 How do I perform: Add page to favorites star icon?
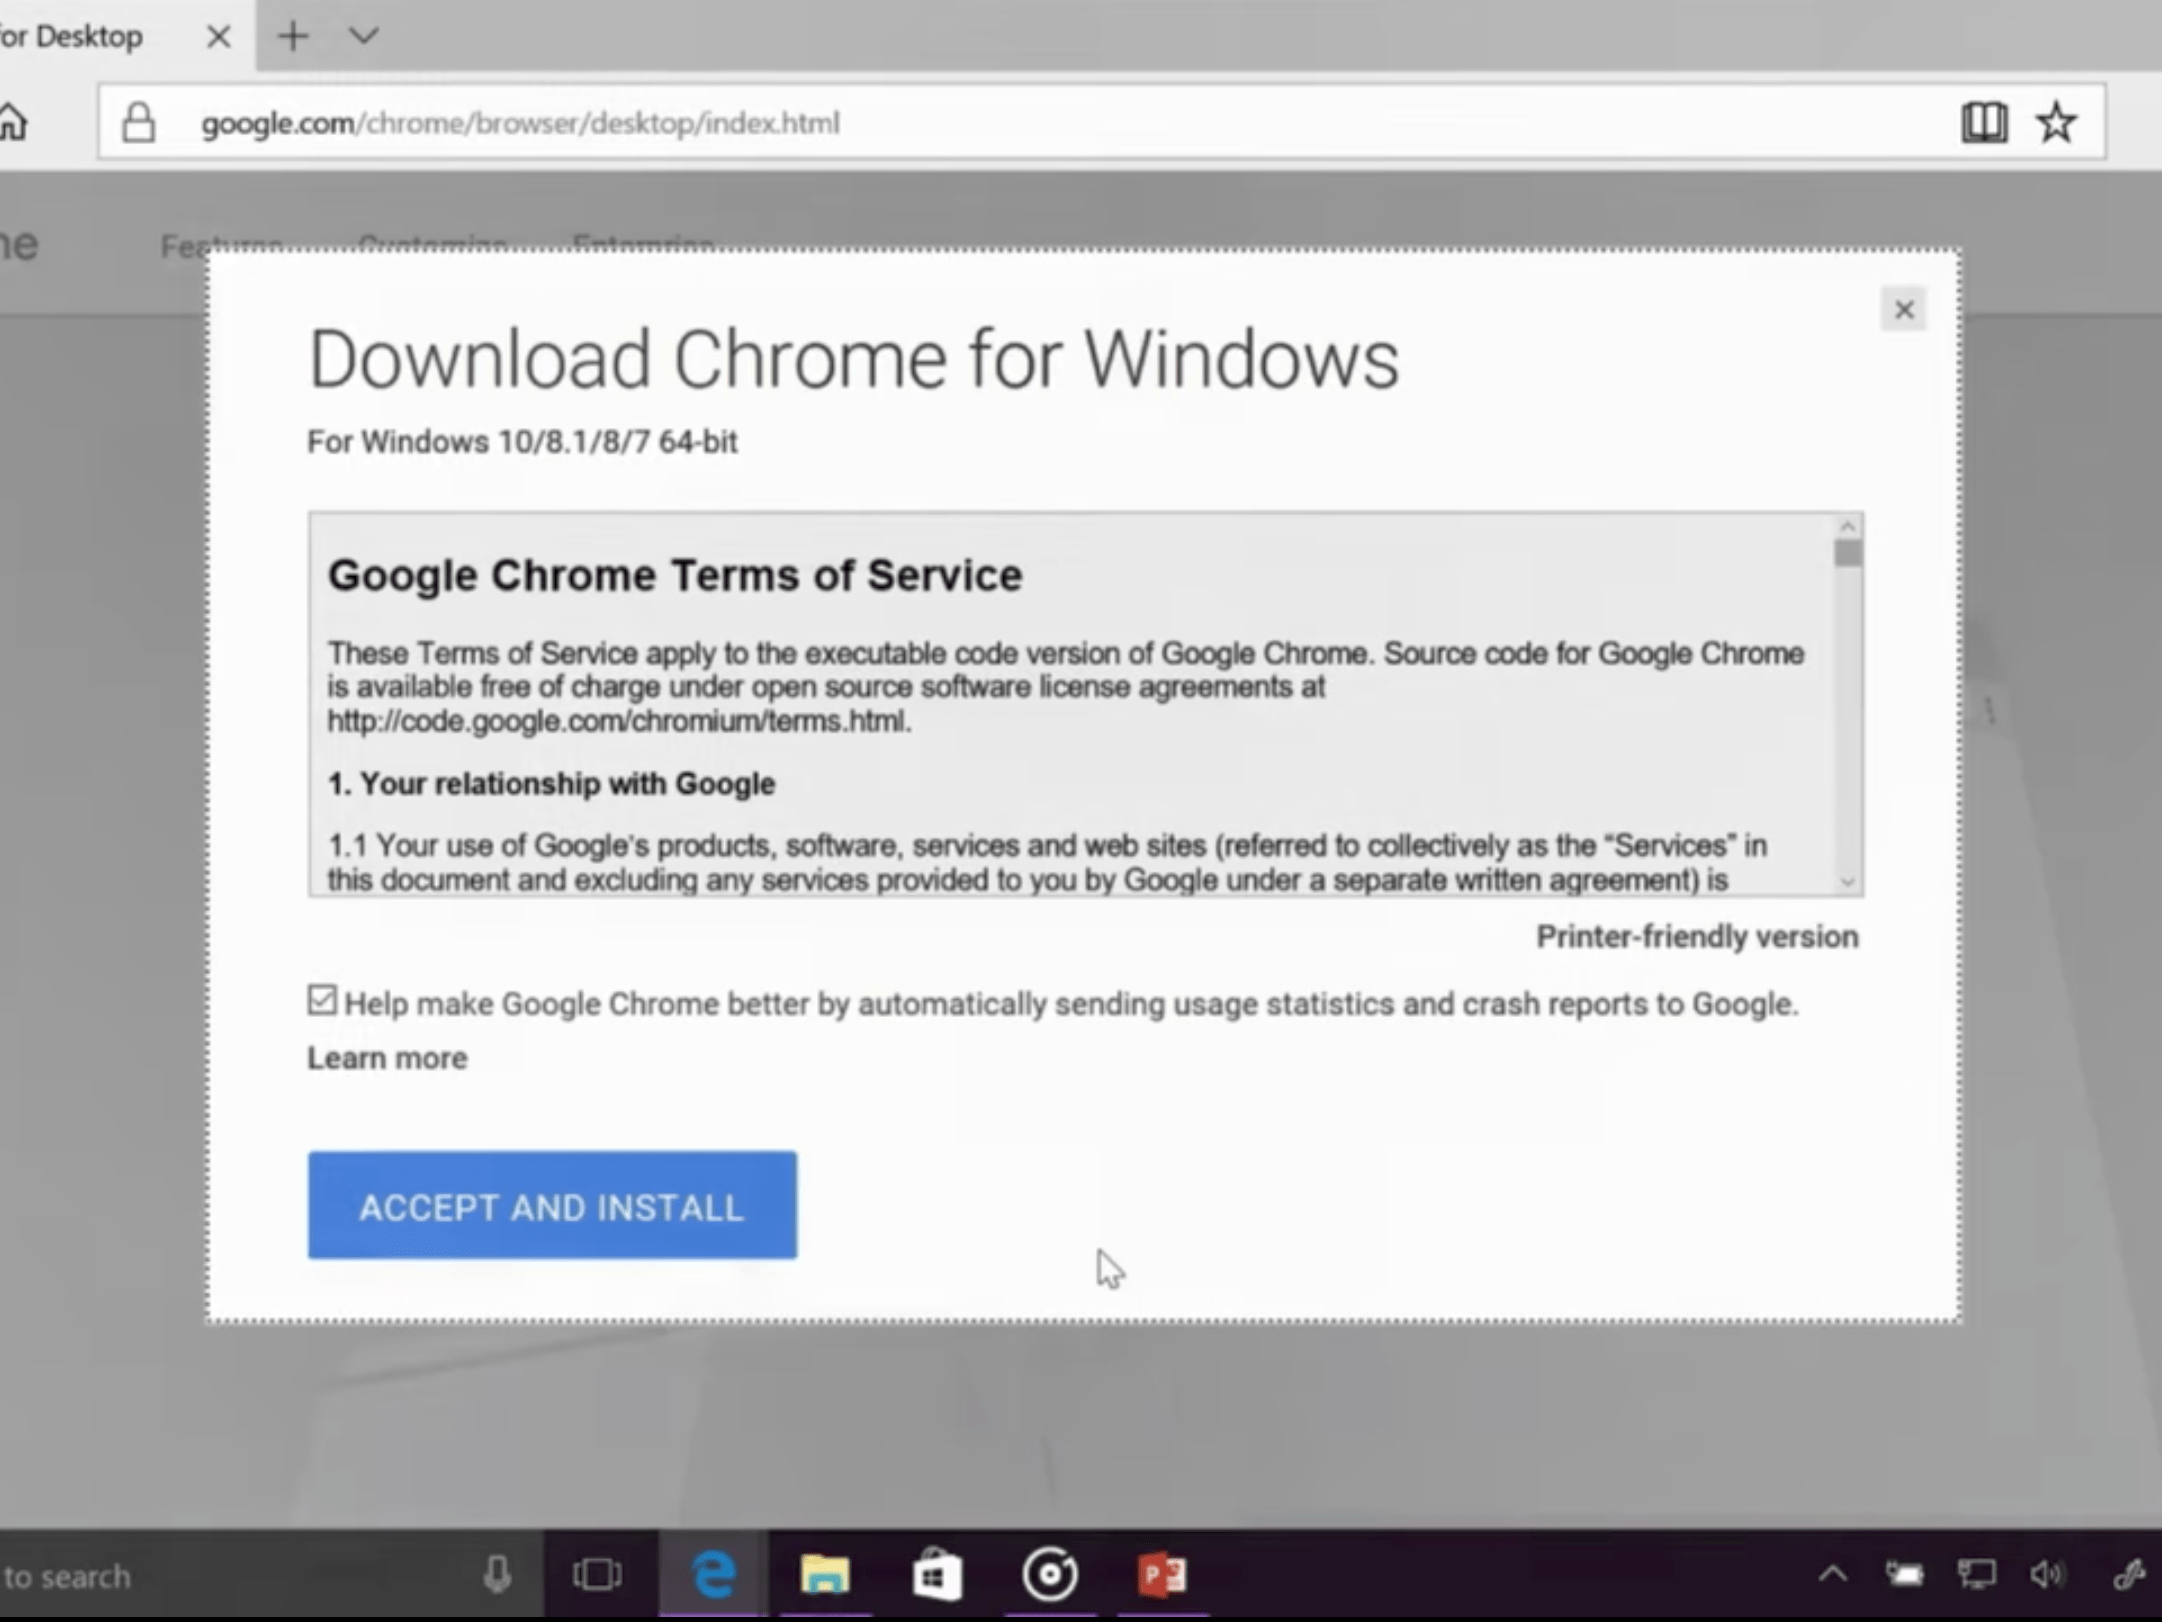[2056, 122]
